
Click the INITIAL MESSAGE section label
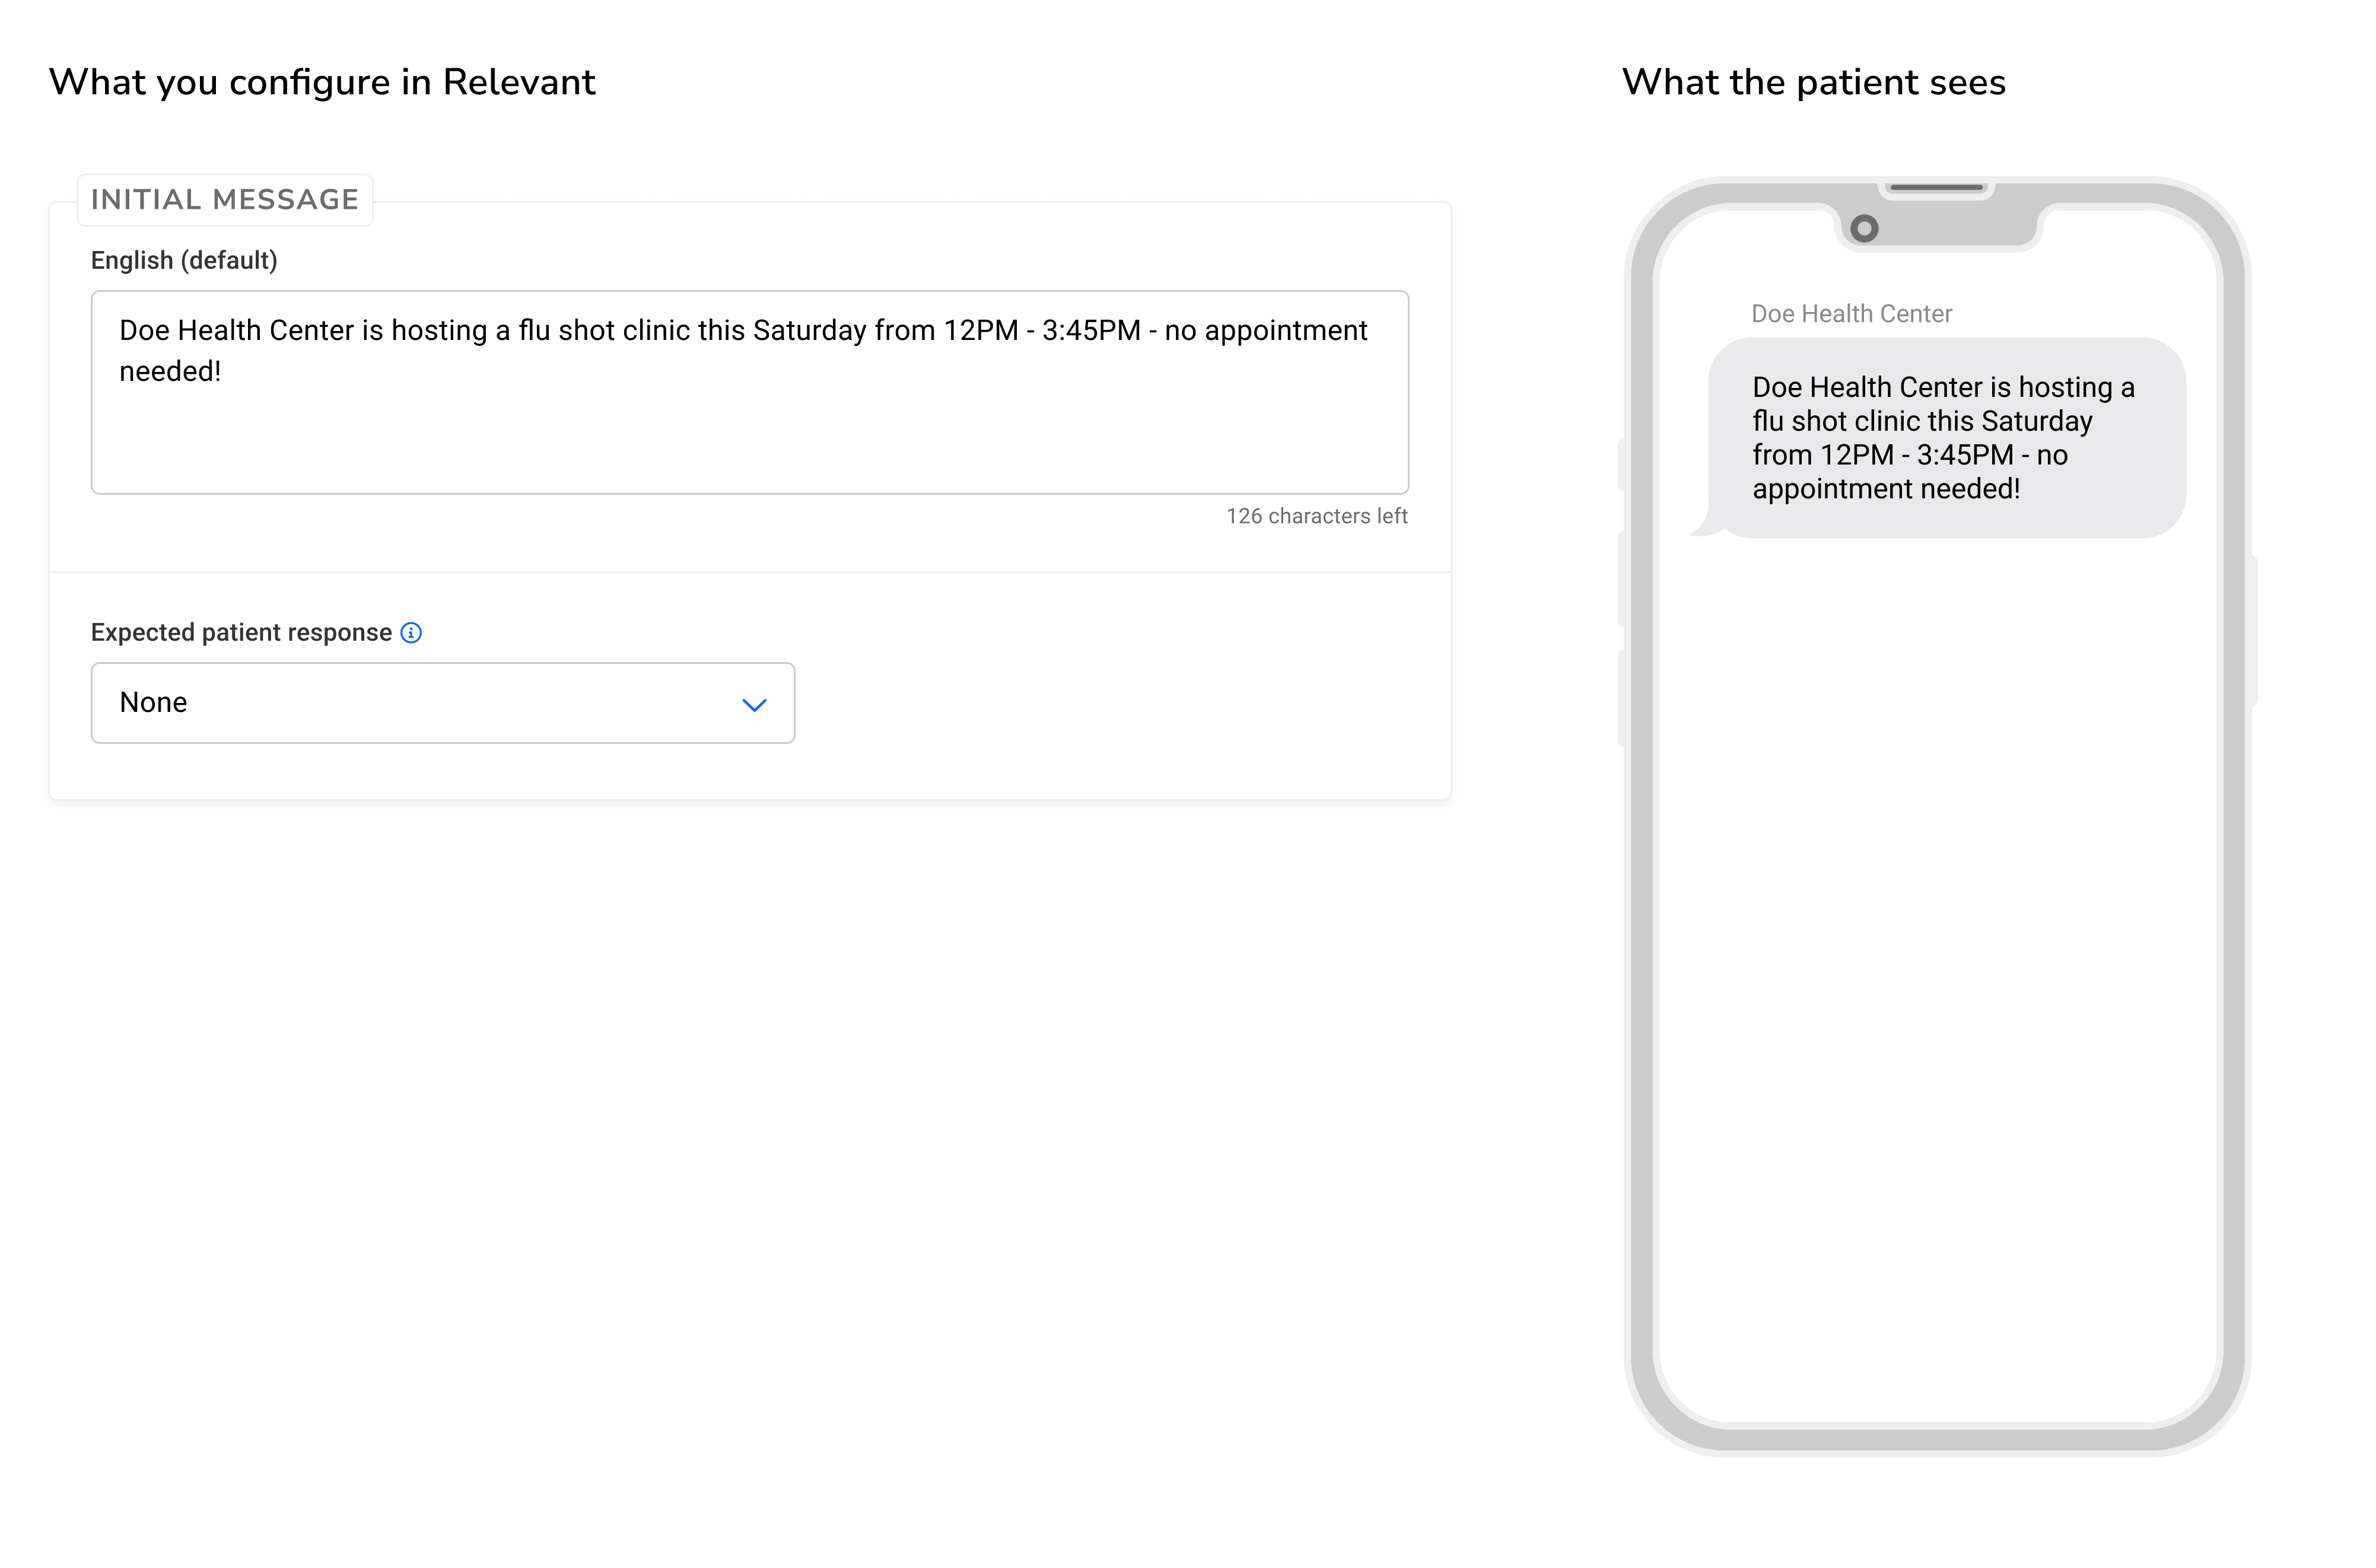[x=225, y=200]
